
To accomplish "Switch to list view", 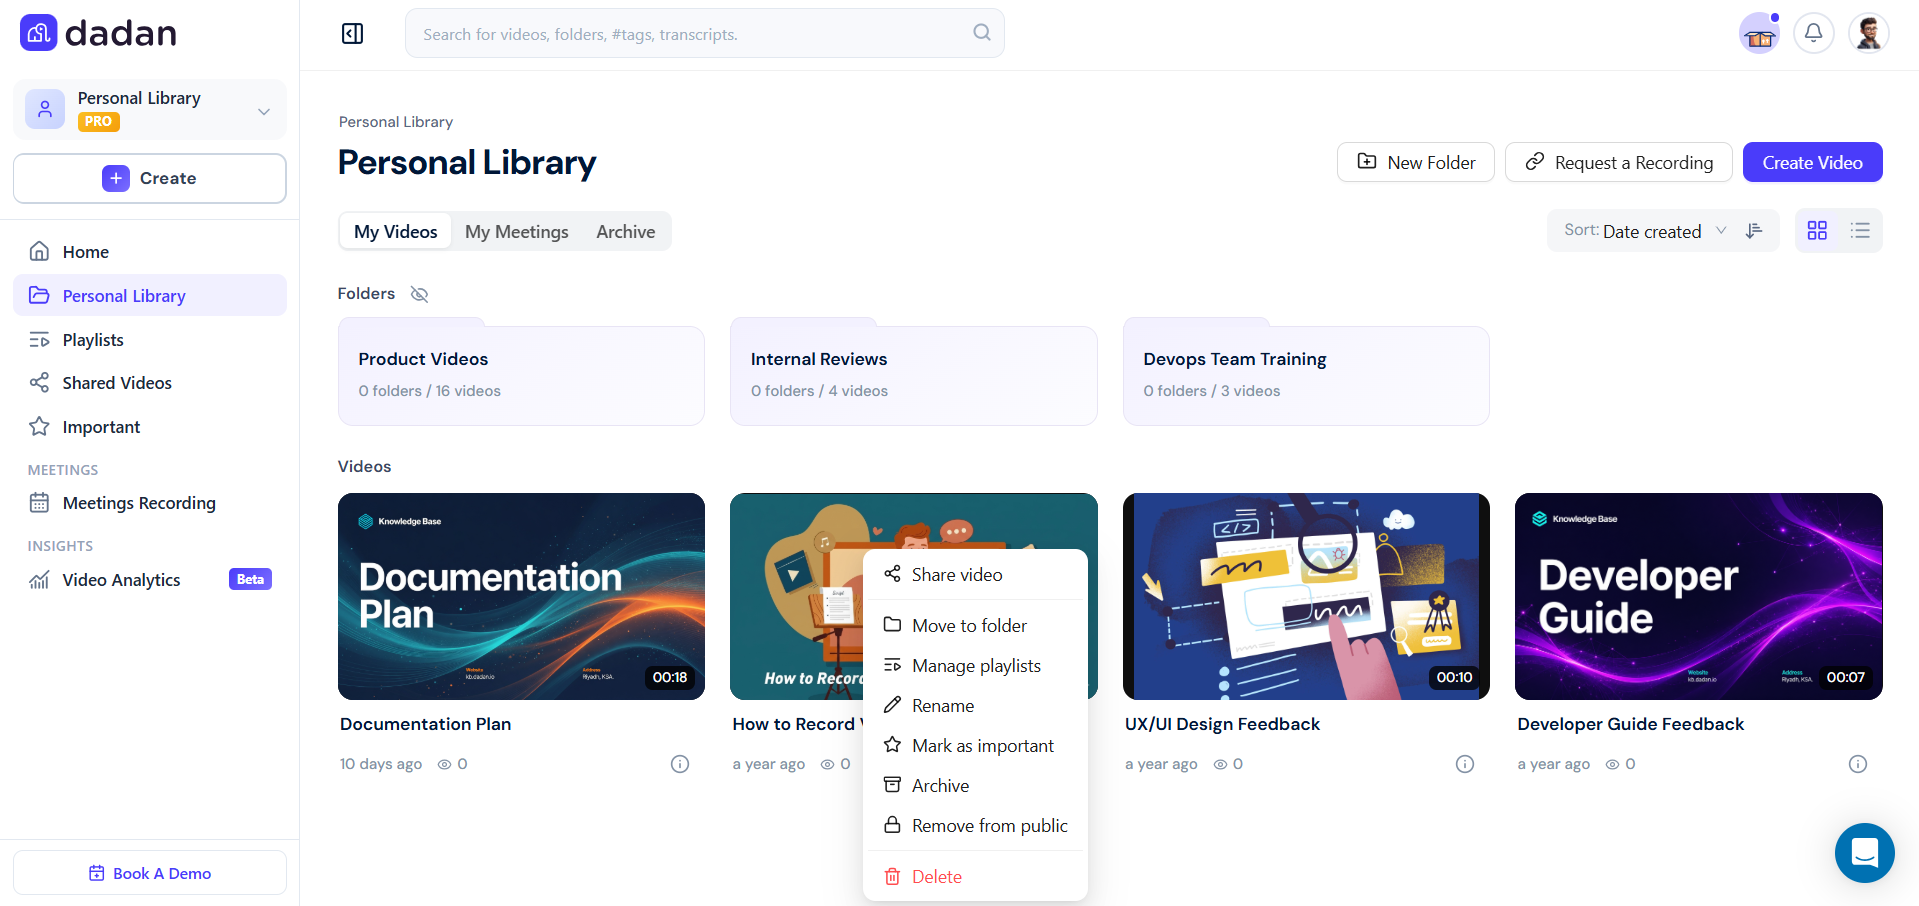I will click(x=1860, y=231).
